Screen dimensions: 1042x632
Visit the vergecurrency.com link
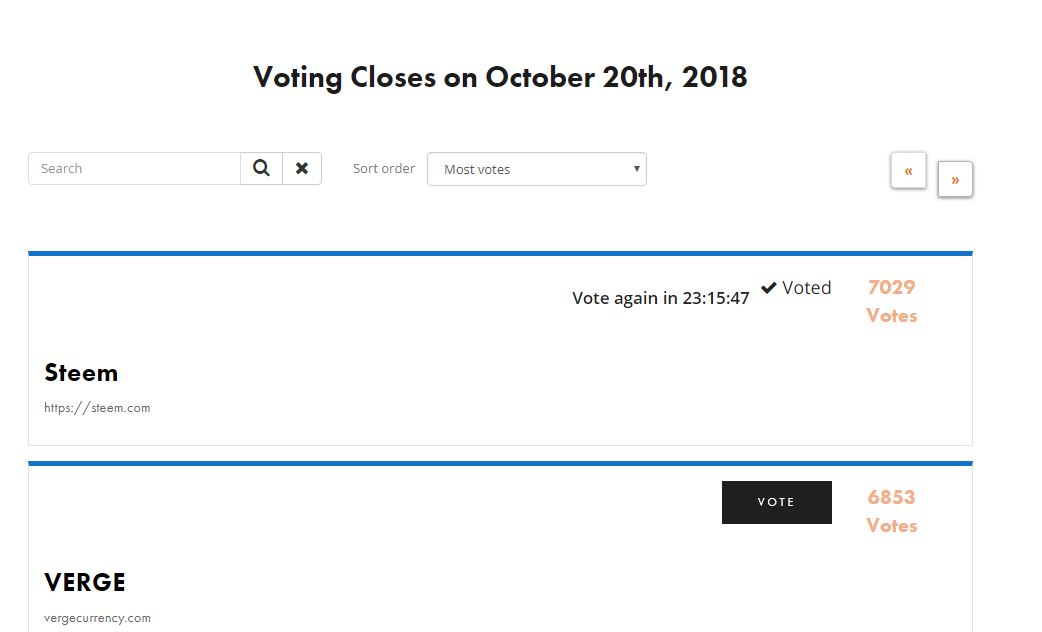(x=97, y=618)
